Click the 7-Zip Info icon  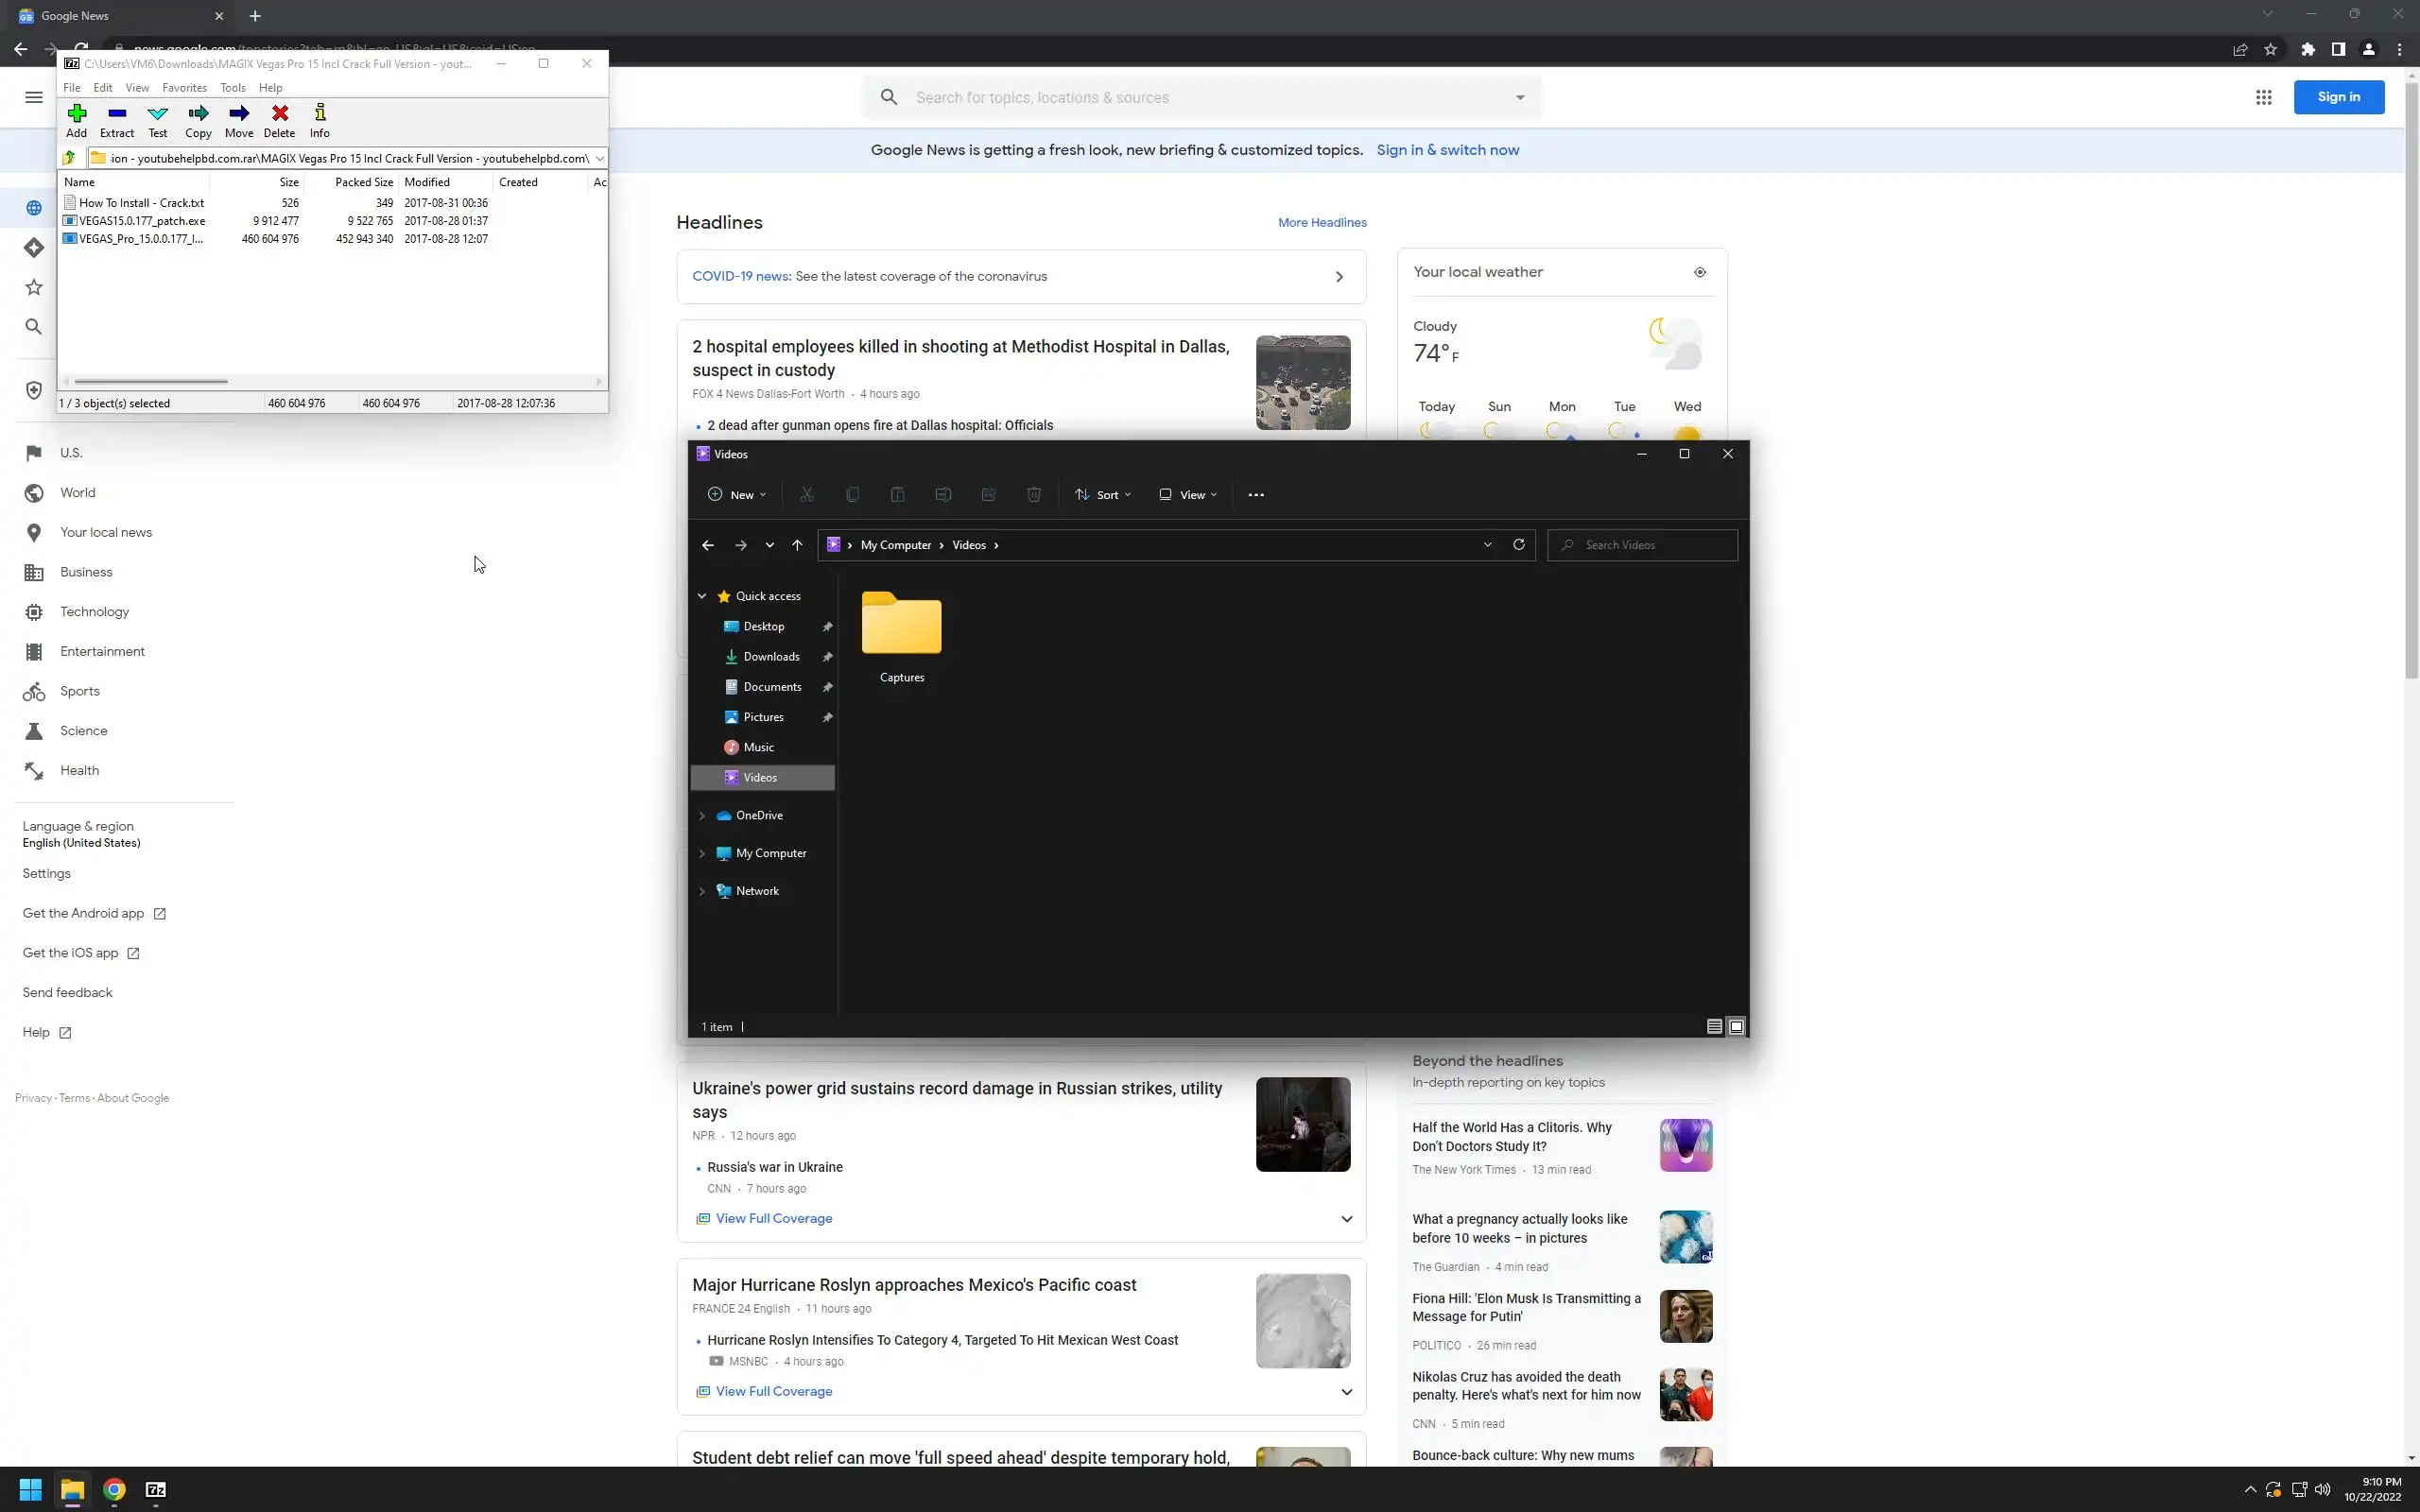[319, 114]
